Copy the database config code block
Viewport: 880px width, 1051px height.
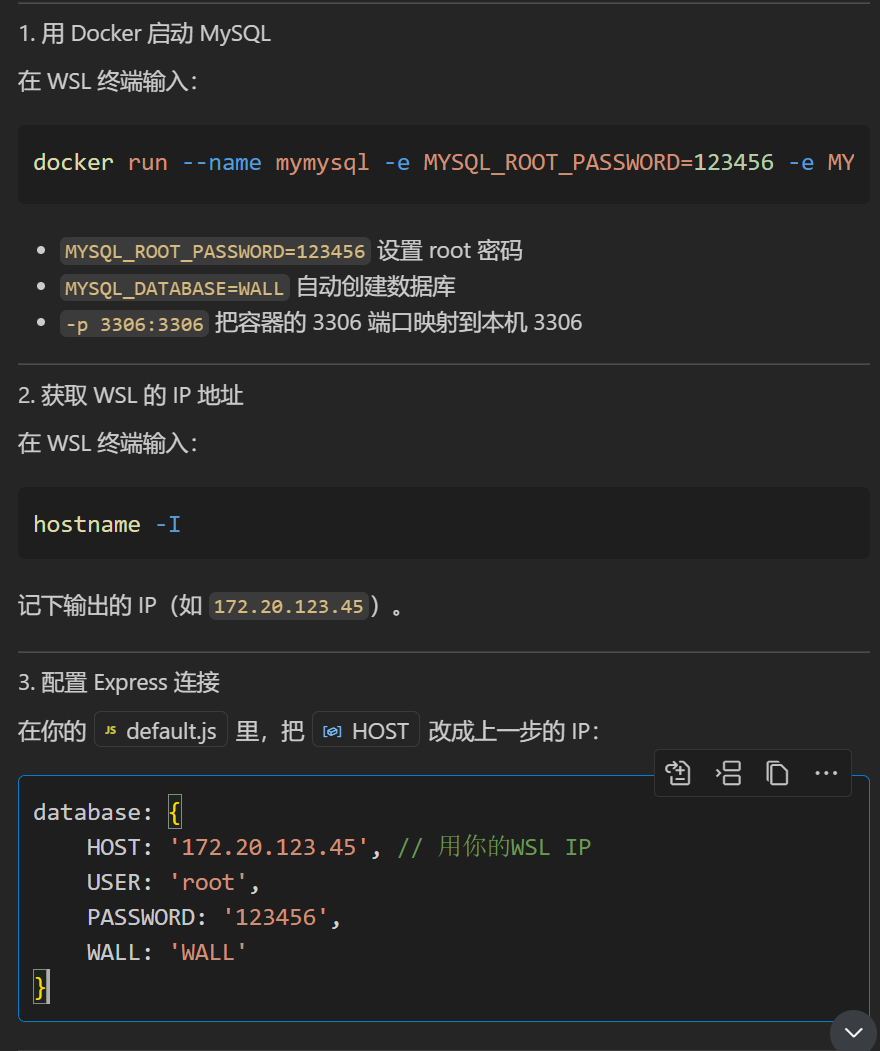pos(777,773)
